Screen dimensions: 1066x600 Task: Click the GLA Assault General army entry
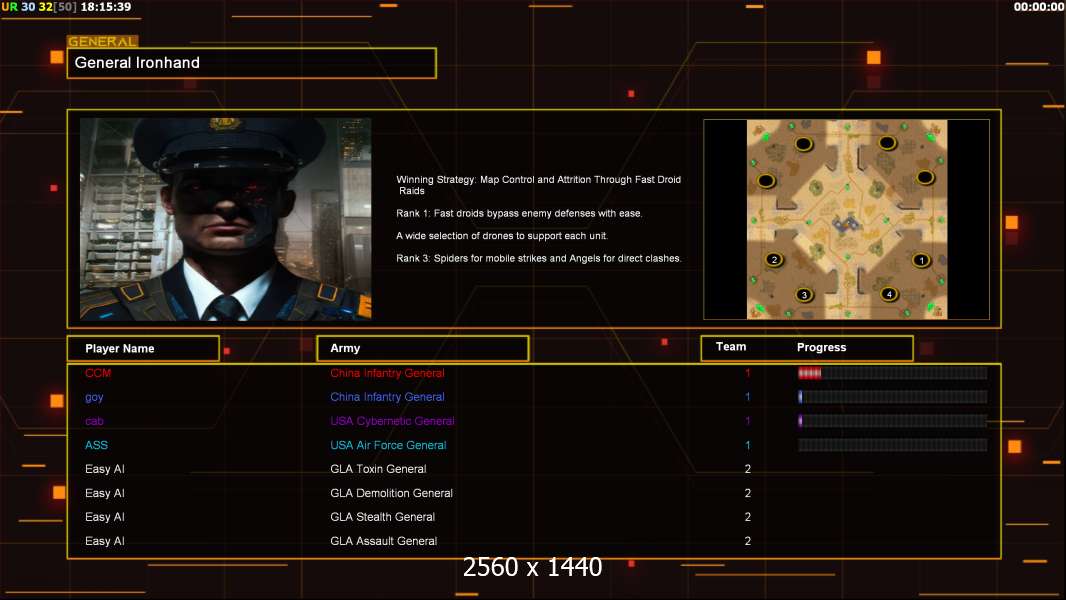tap(383, 541)
